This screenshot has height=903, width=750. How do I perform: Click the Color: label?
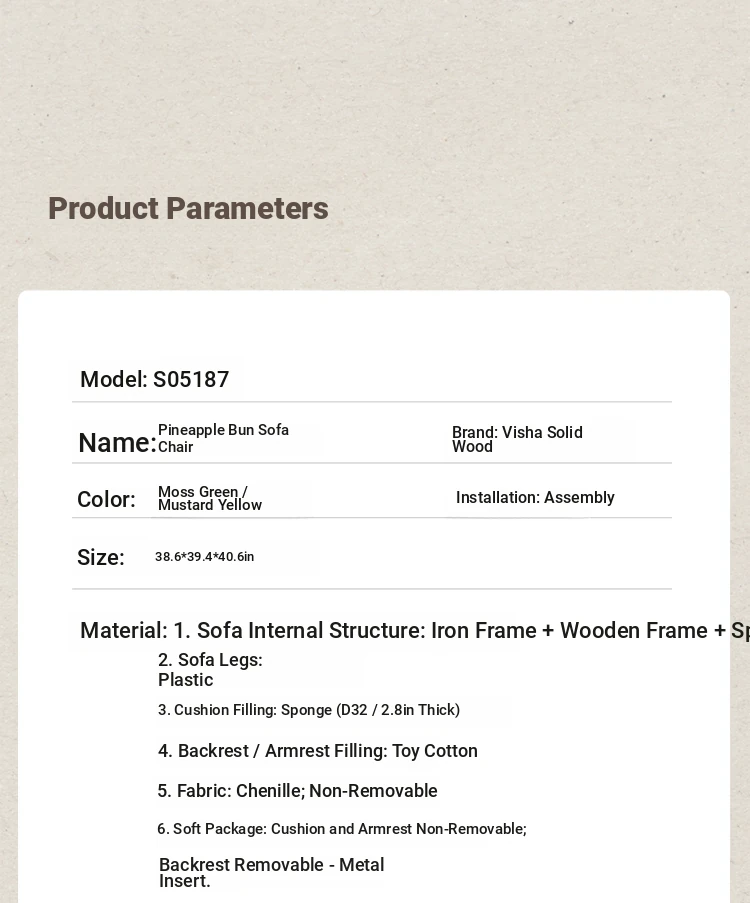click(107, 499)
